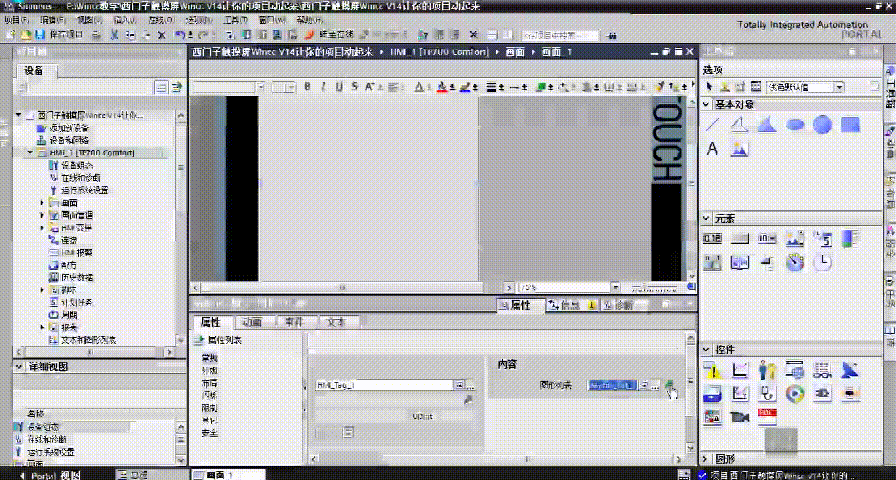Activate the selection arrow in toolbox options
Image resolution: width=896 pixels, height=480 pixels.
[x=710, y=87]
